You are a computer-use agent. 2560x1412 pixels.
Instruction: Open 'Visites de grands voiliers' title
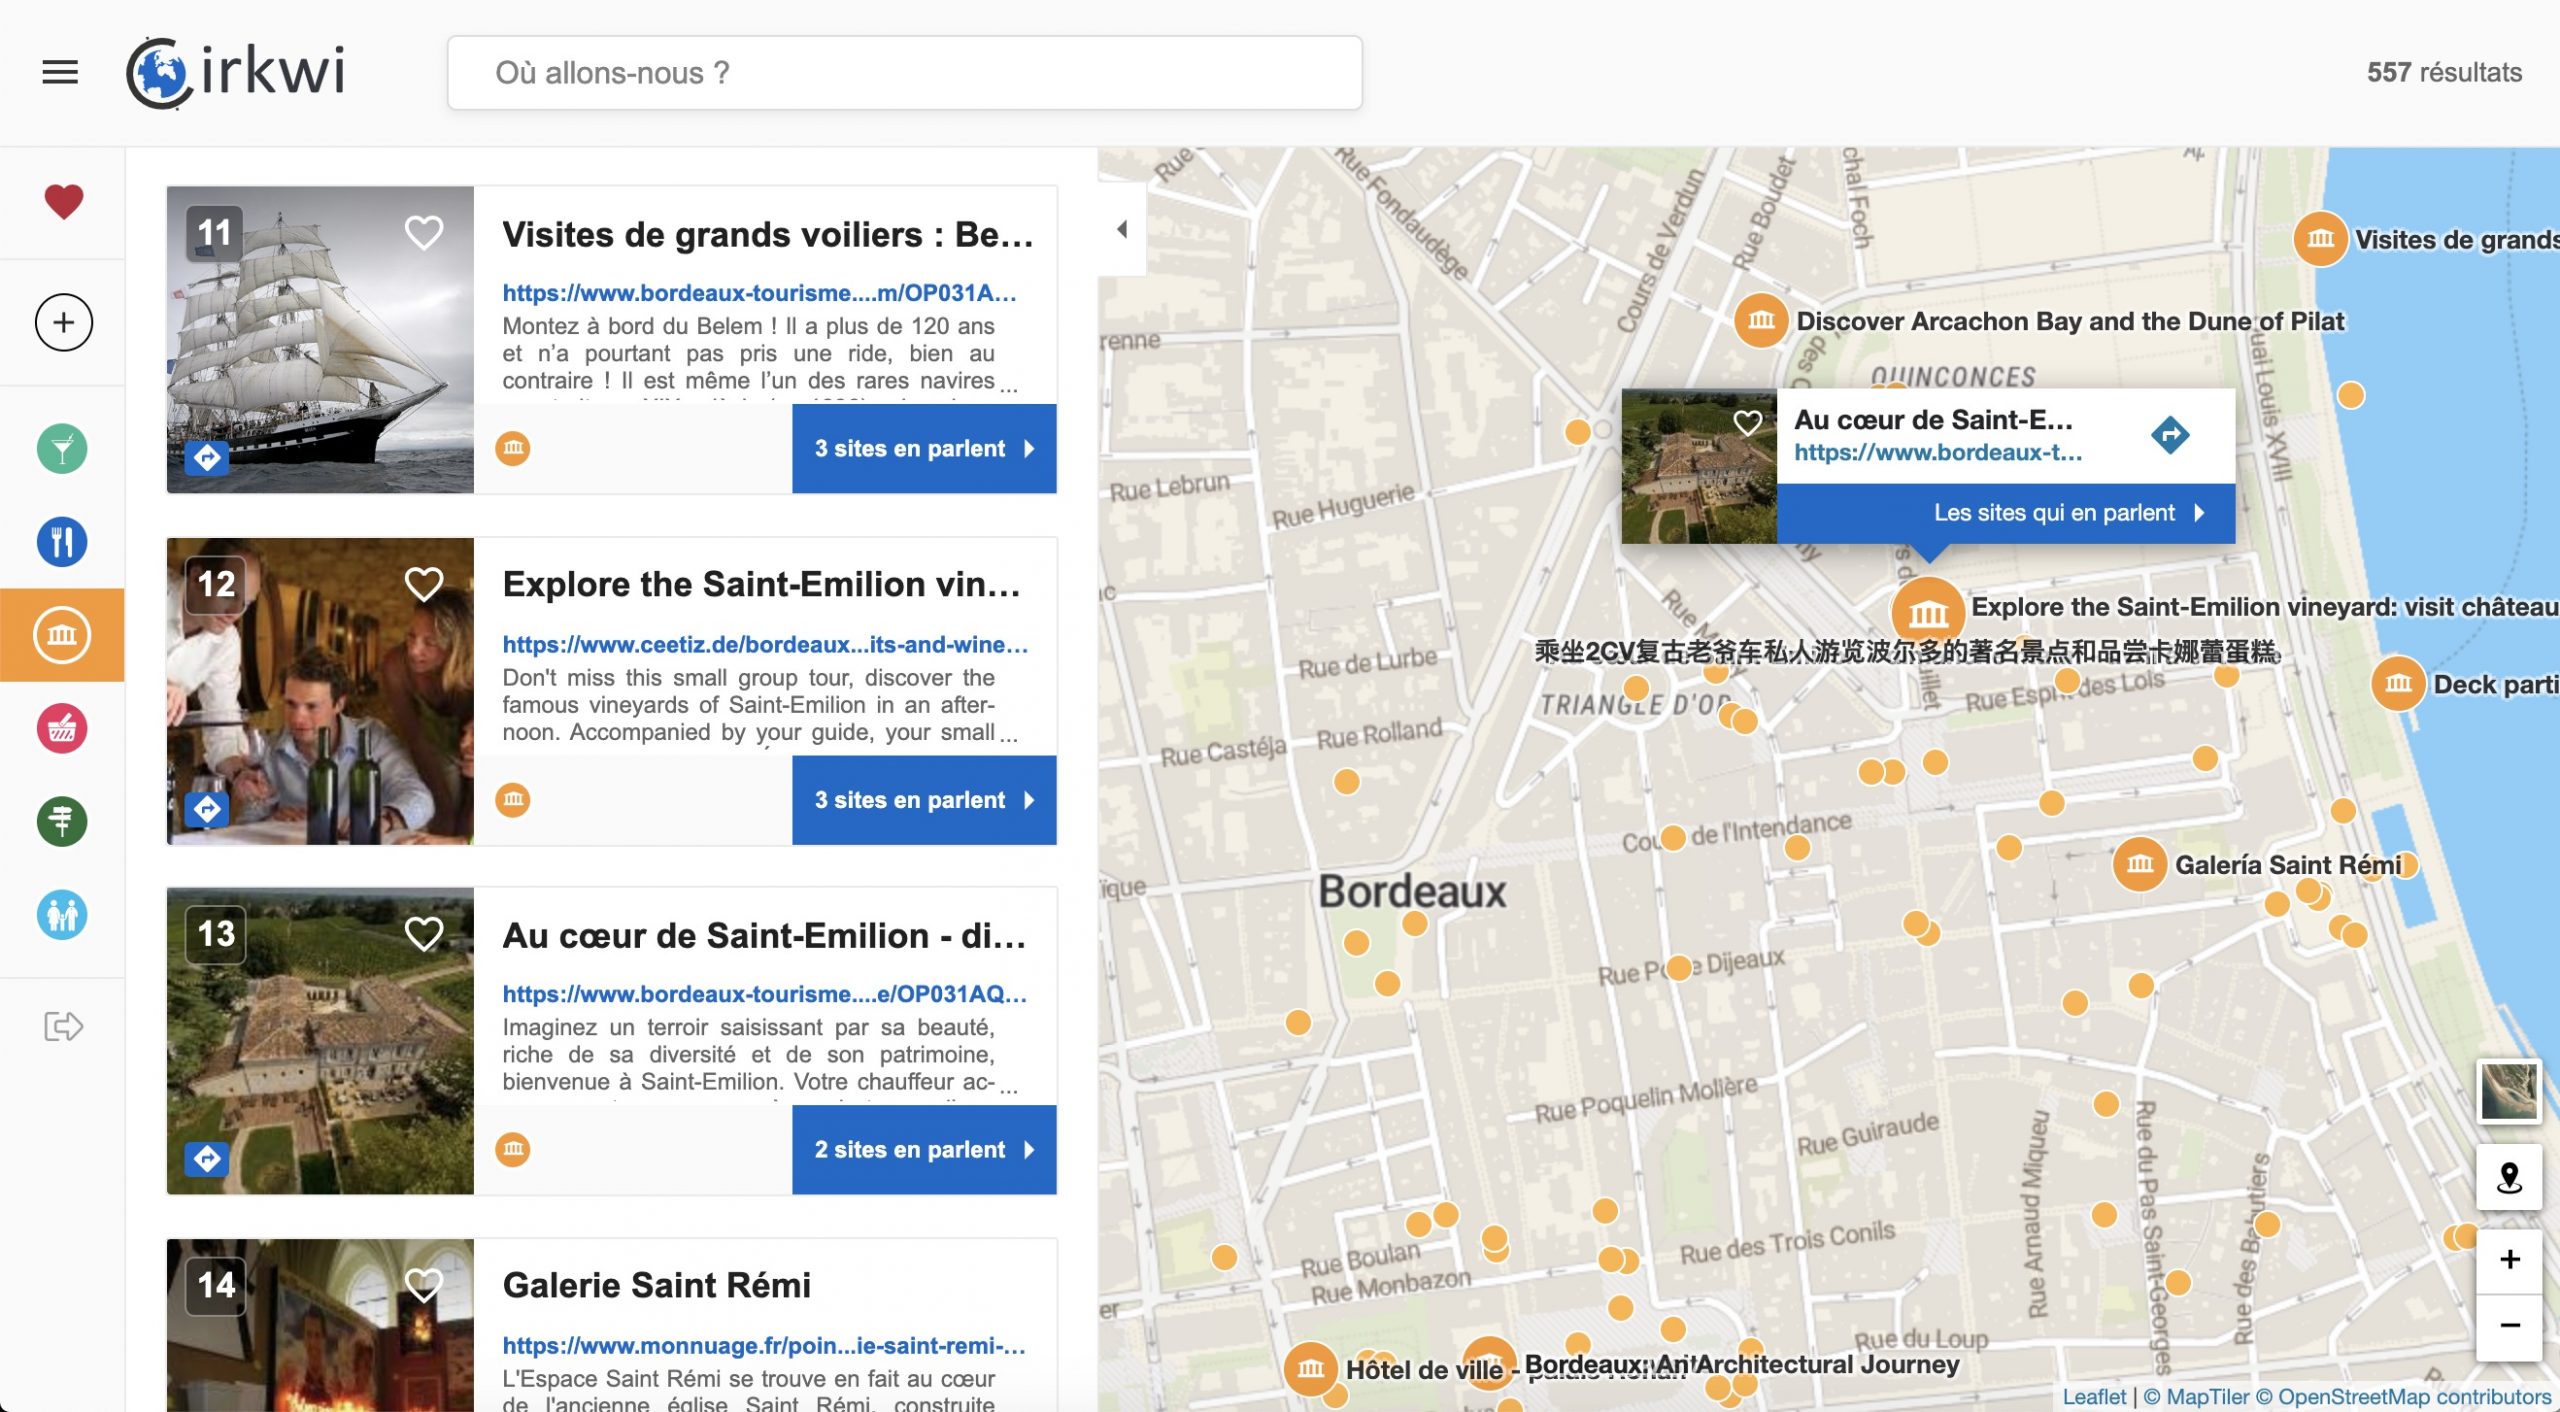click(767, 234)
